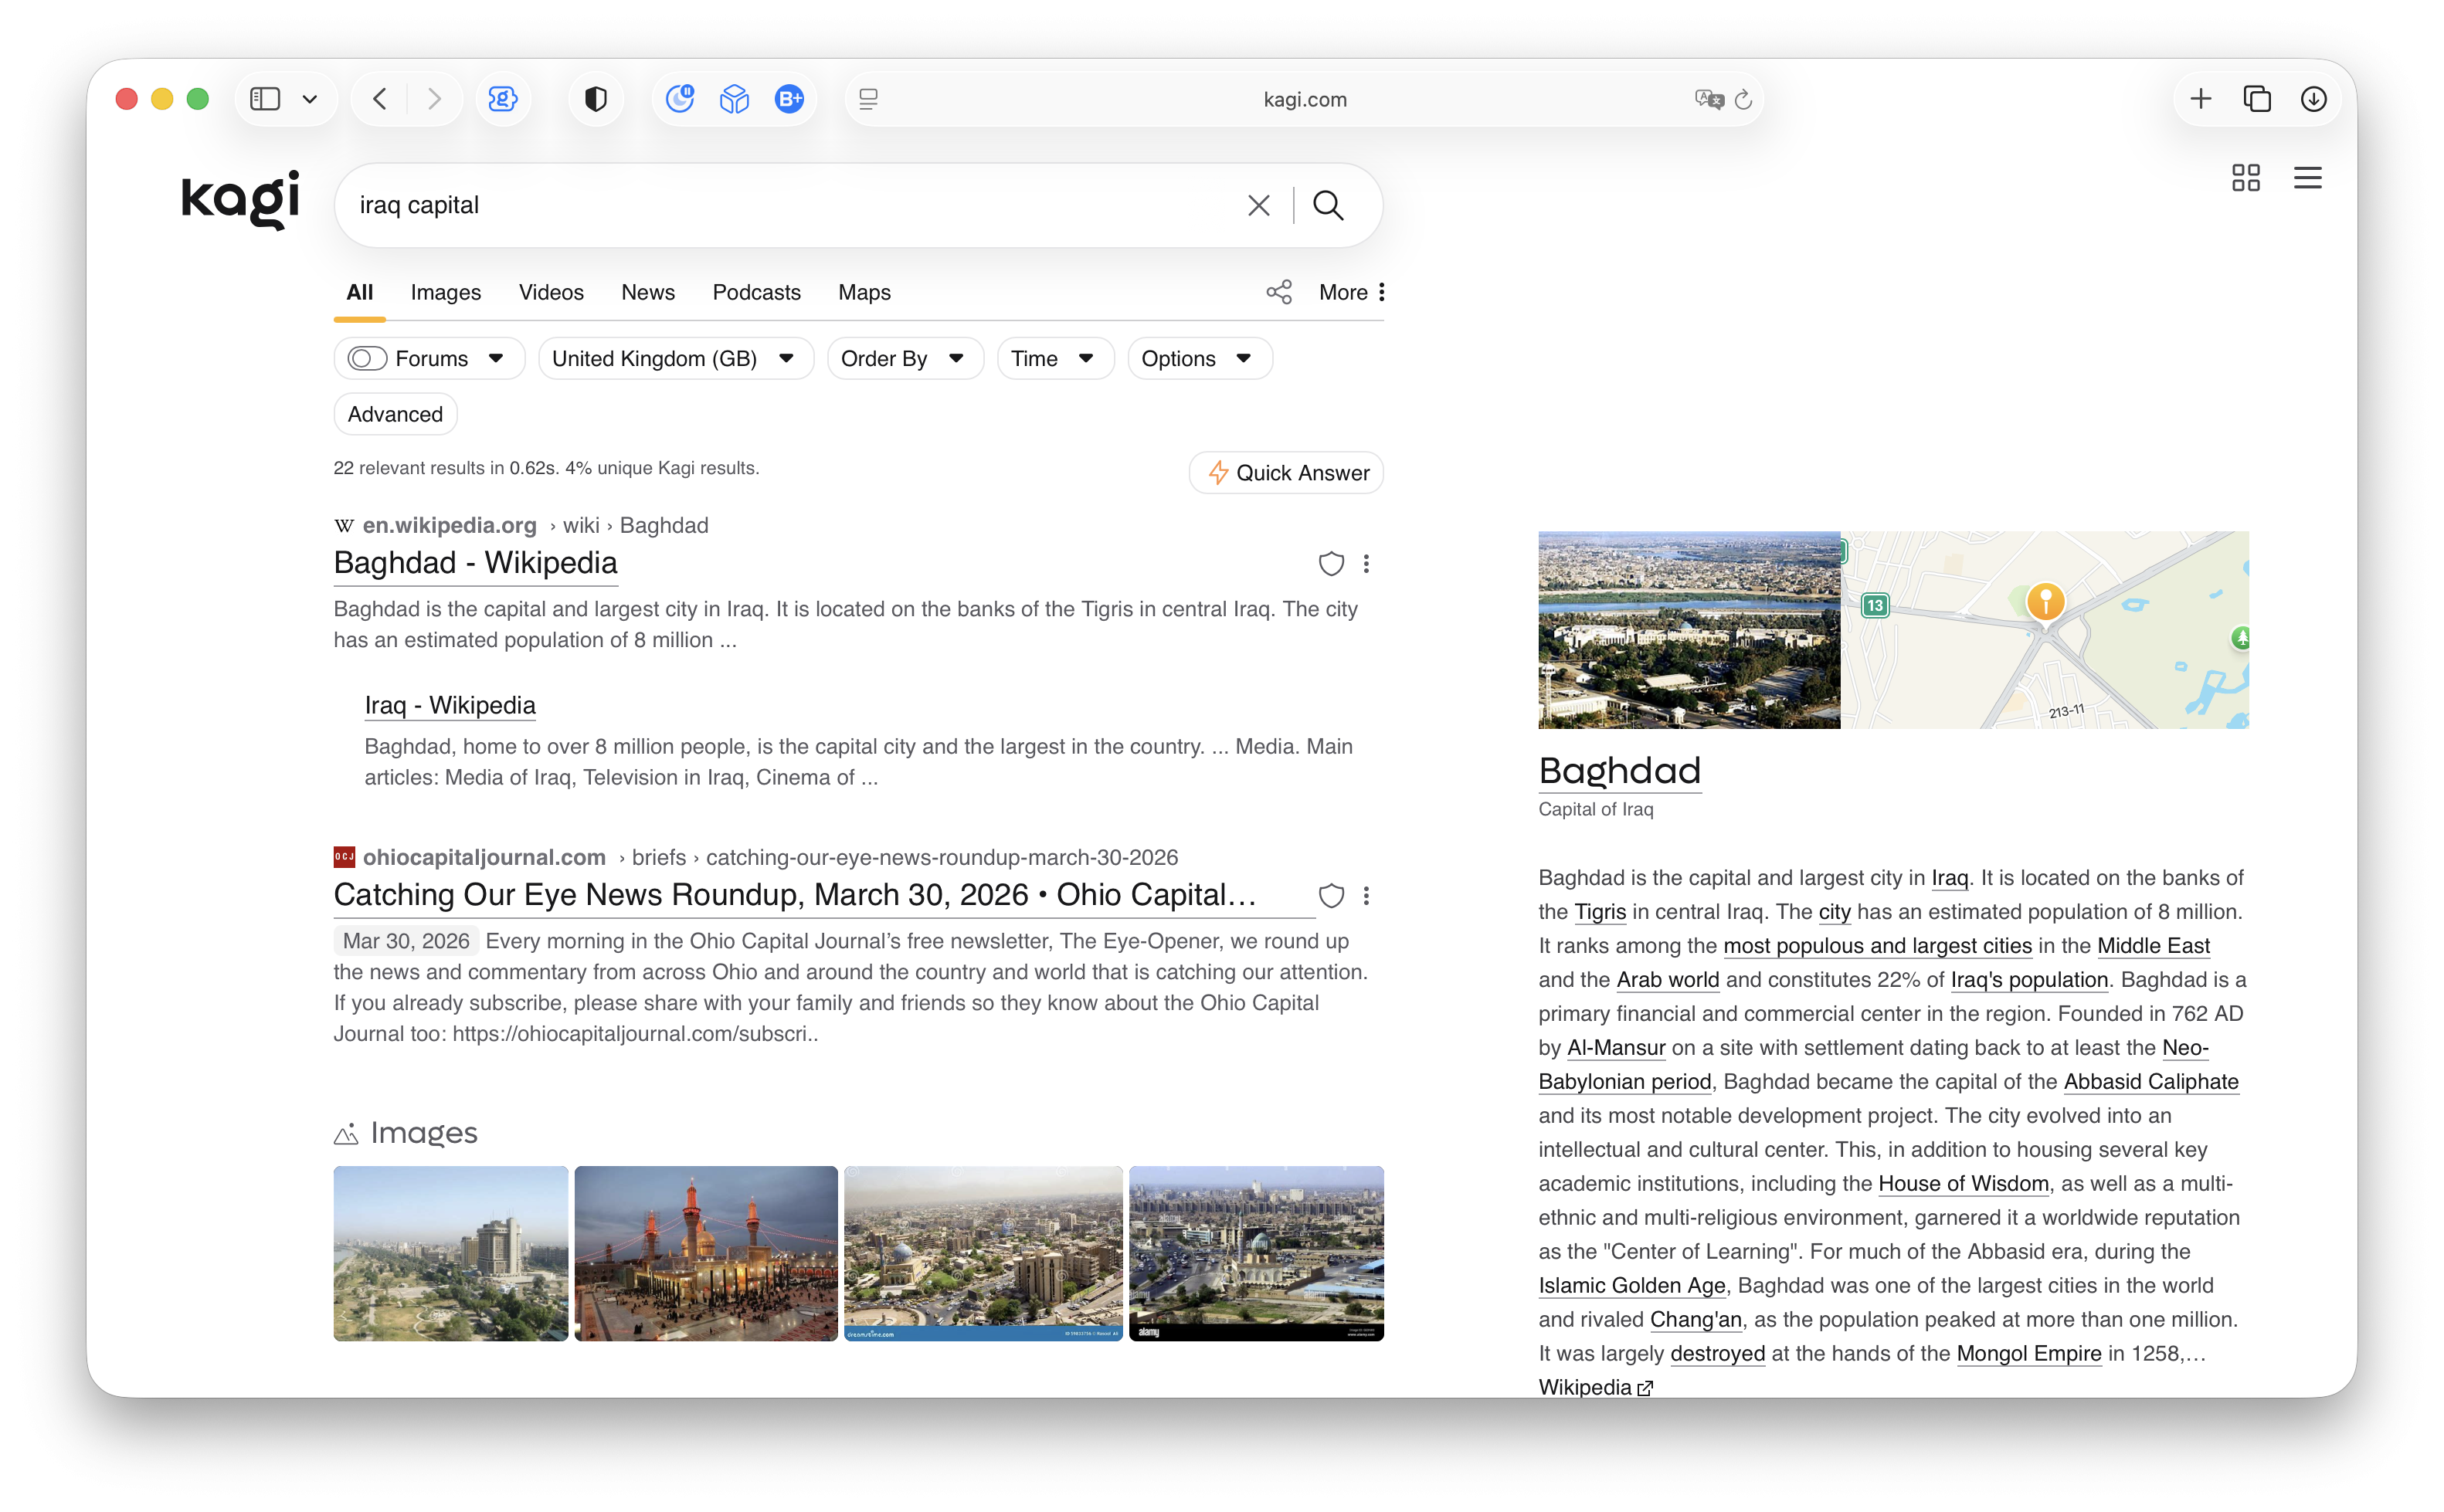The height and width of the screenshot is (1512, 2444).
Task: Open the Time filter dropdown
Action: pos(1055,359)
